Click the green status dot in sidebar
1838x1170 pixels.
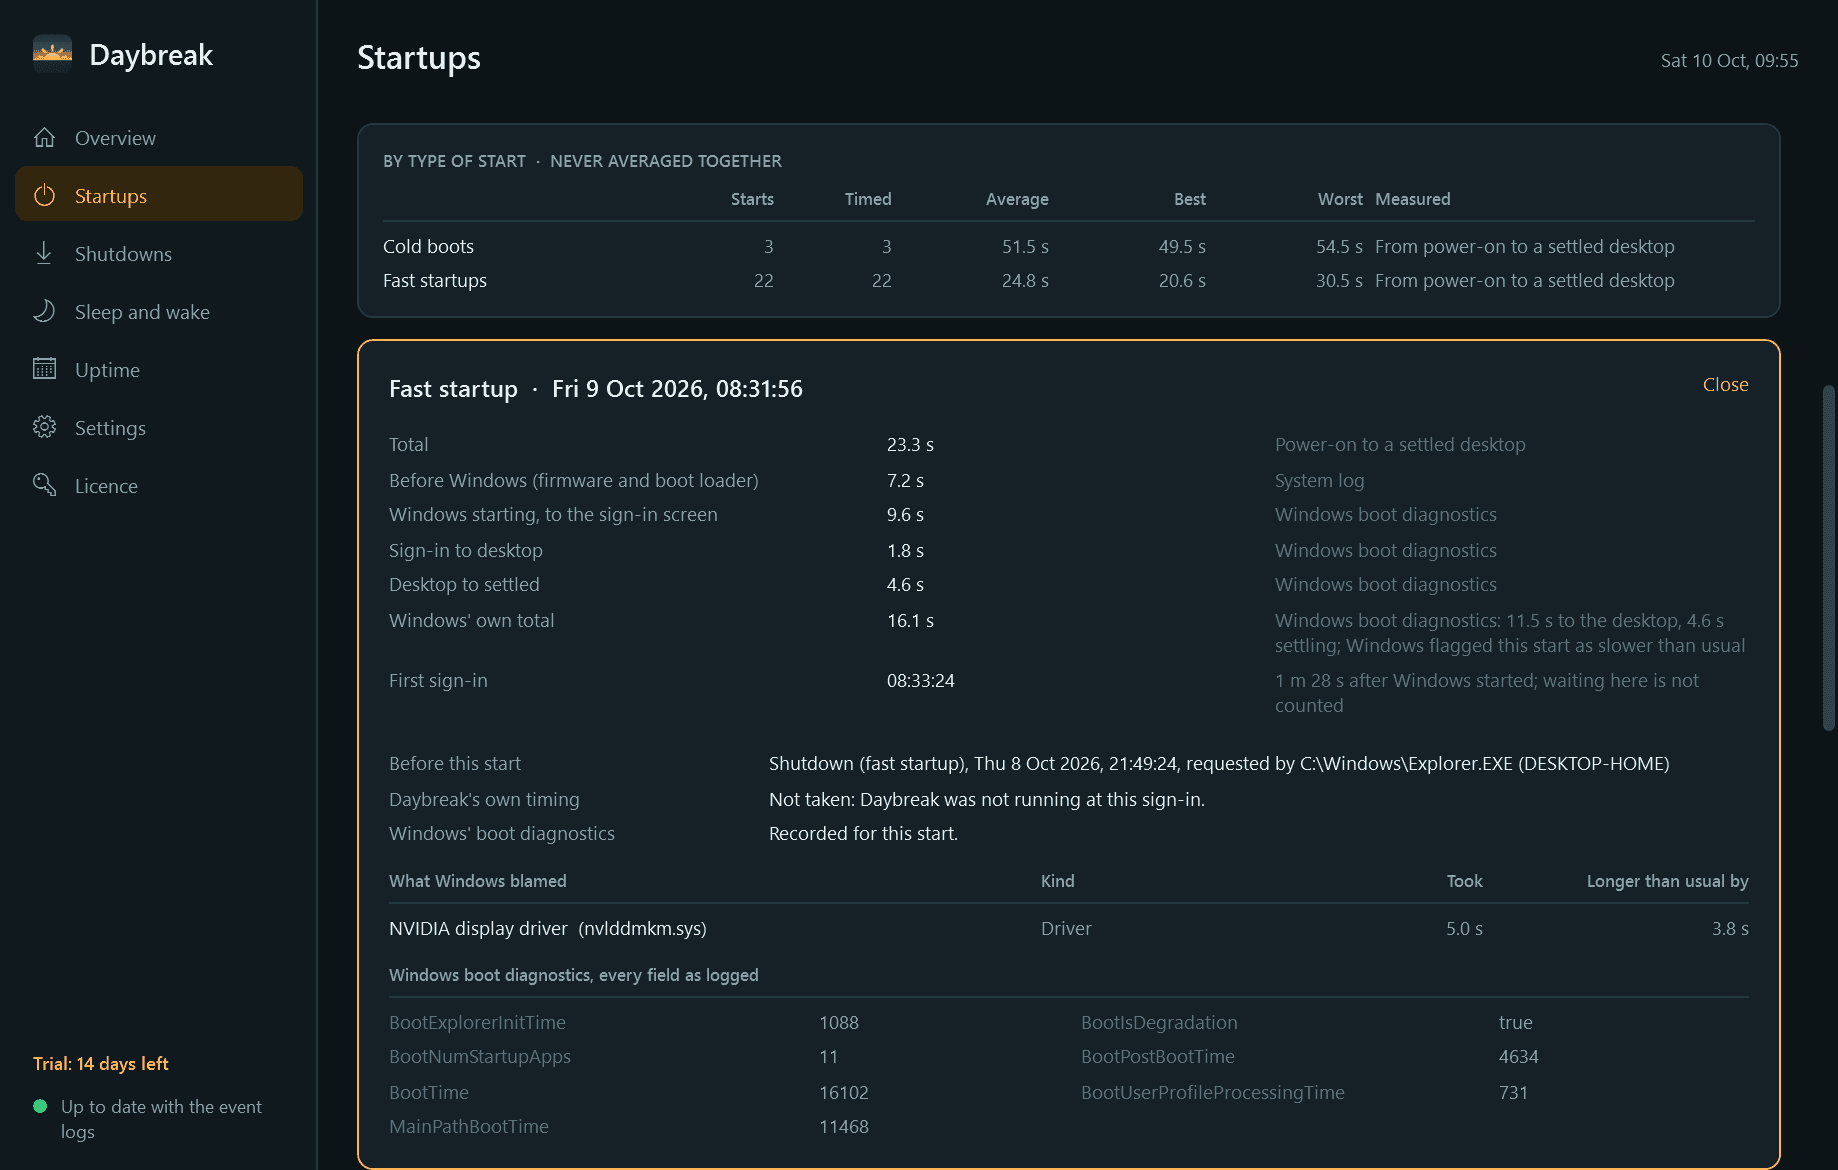pyautogui.click(x=40, y=1106)
